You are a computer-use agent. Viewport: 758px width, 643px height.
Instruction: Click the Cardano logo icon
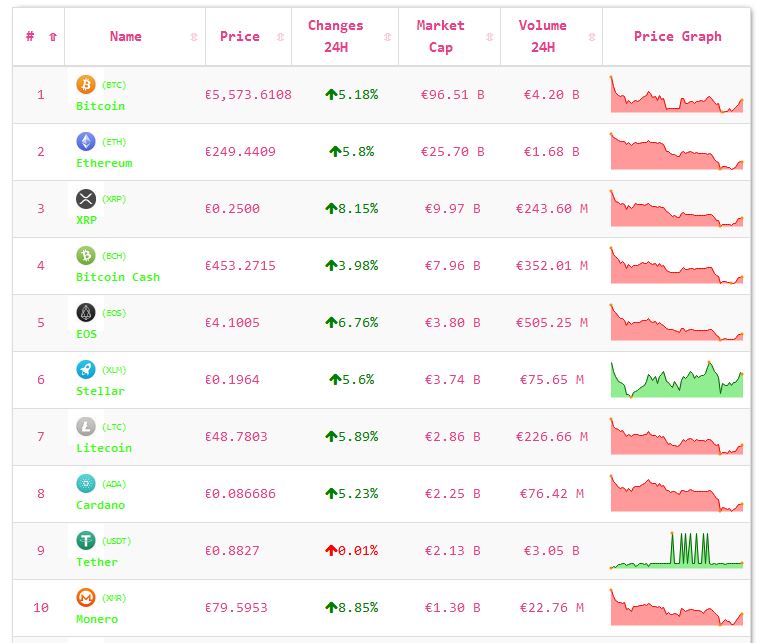[x=86, y=484]
